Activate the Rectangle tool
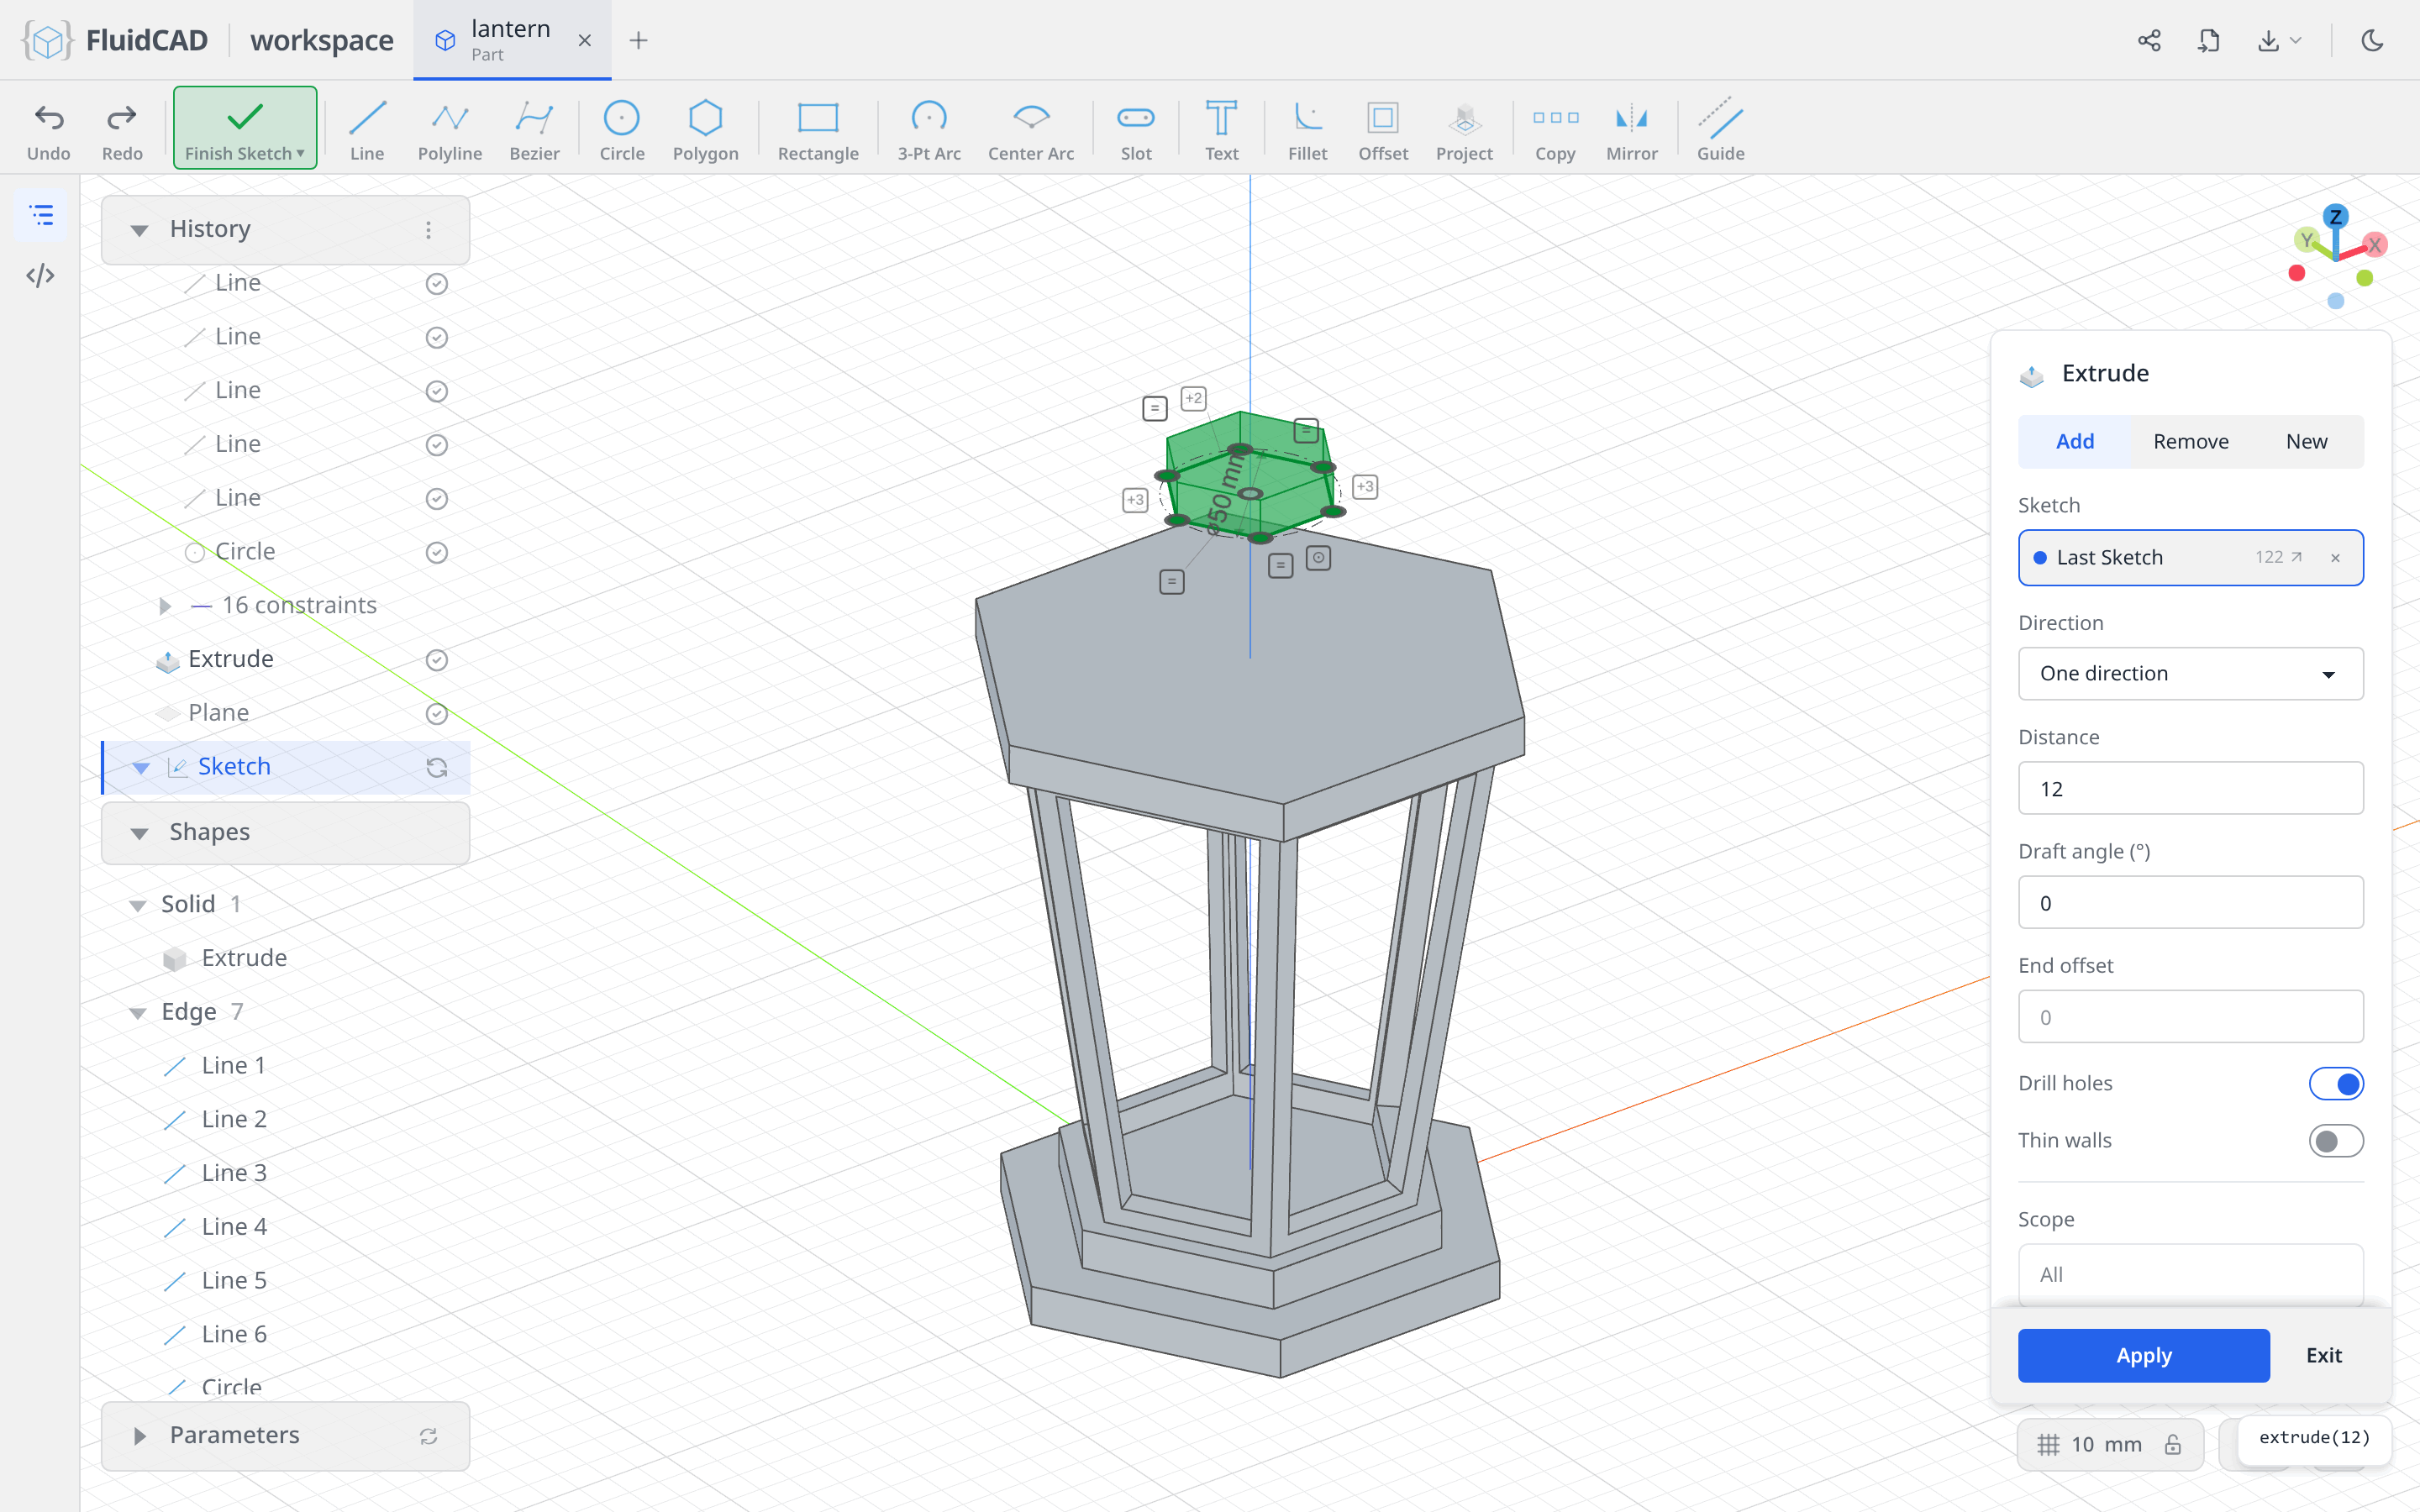Viewport: 2420px width, 1512px height. [x=817, y=130]
